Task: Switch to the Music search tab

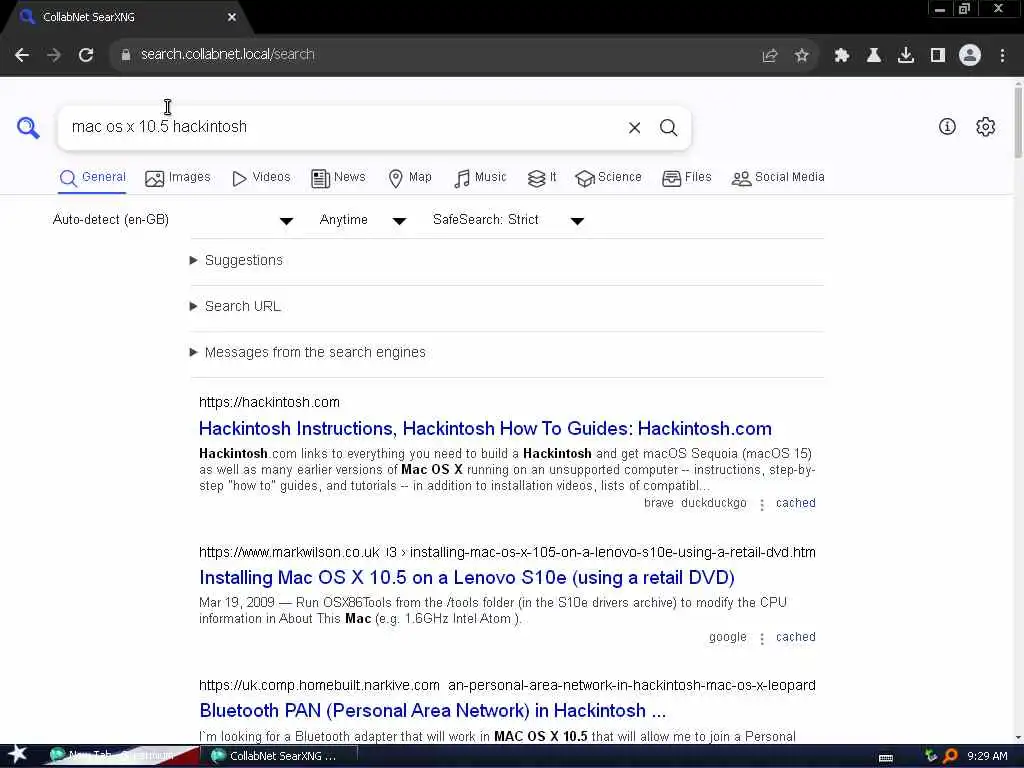Action: click(480, 178)
